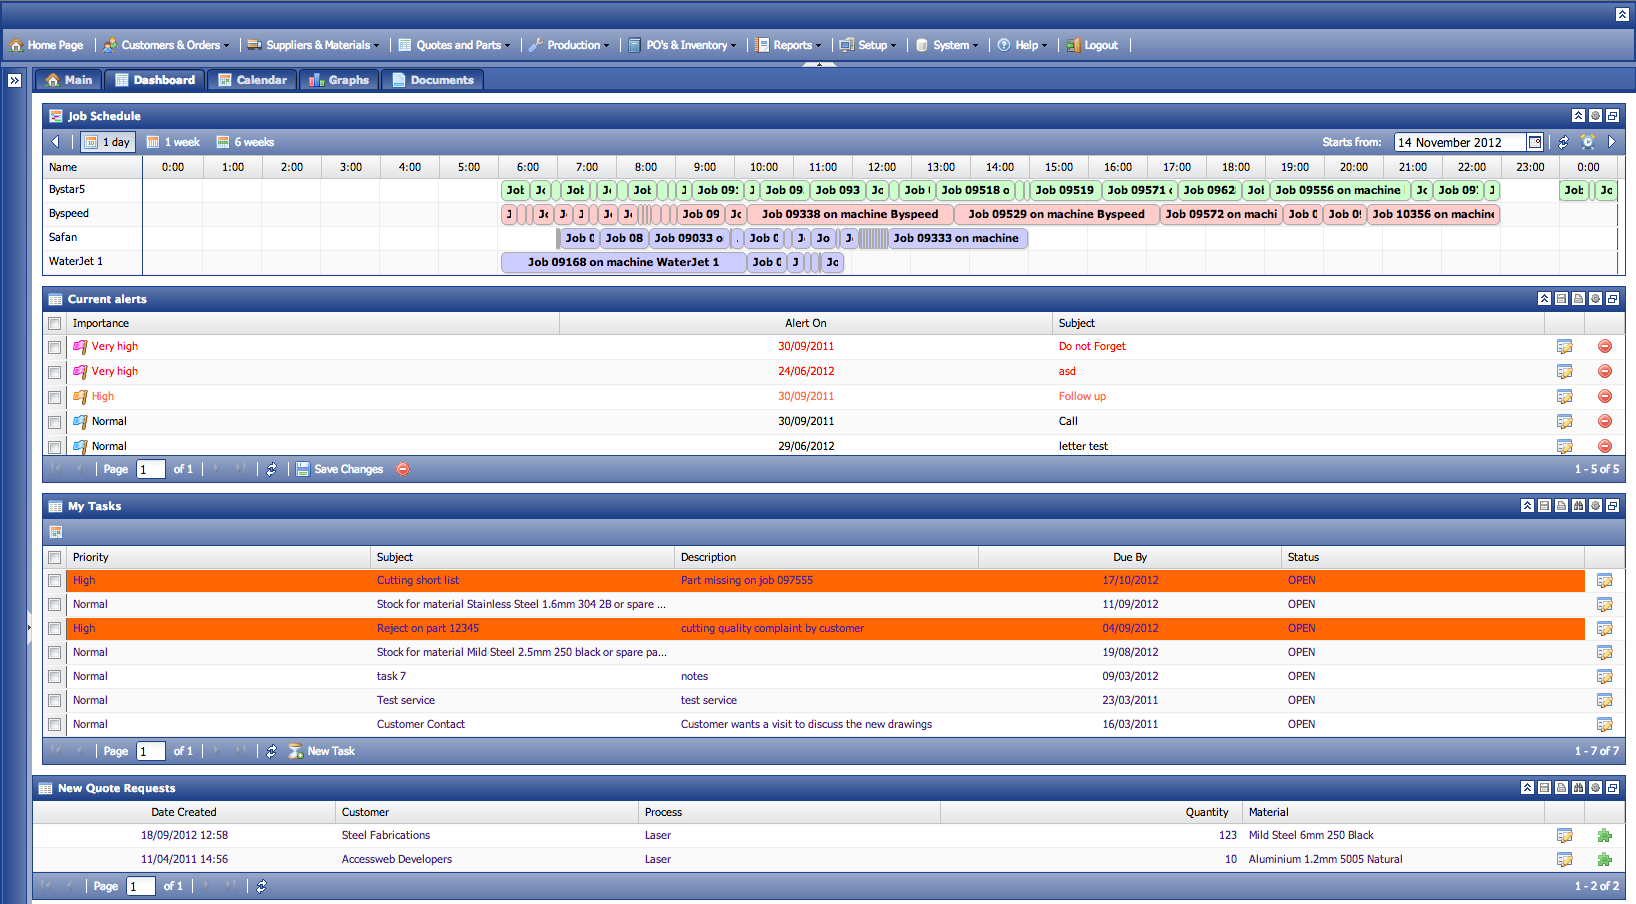Click the refresh icon in the Job Schedule toolbar
The image size is (1636, 904).
point(1564,142)
